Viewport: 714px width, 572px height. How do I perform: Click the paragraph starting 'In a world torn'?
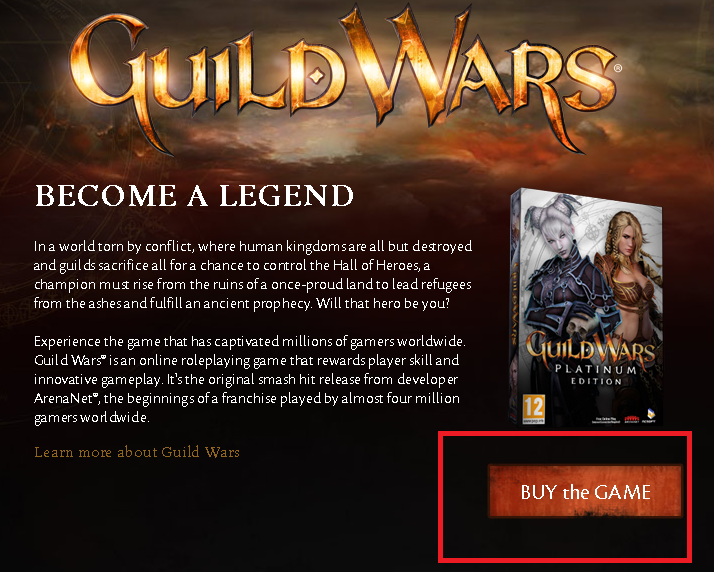(x=253, y=275)
